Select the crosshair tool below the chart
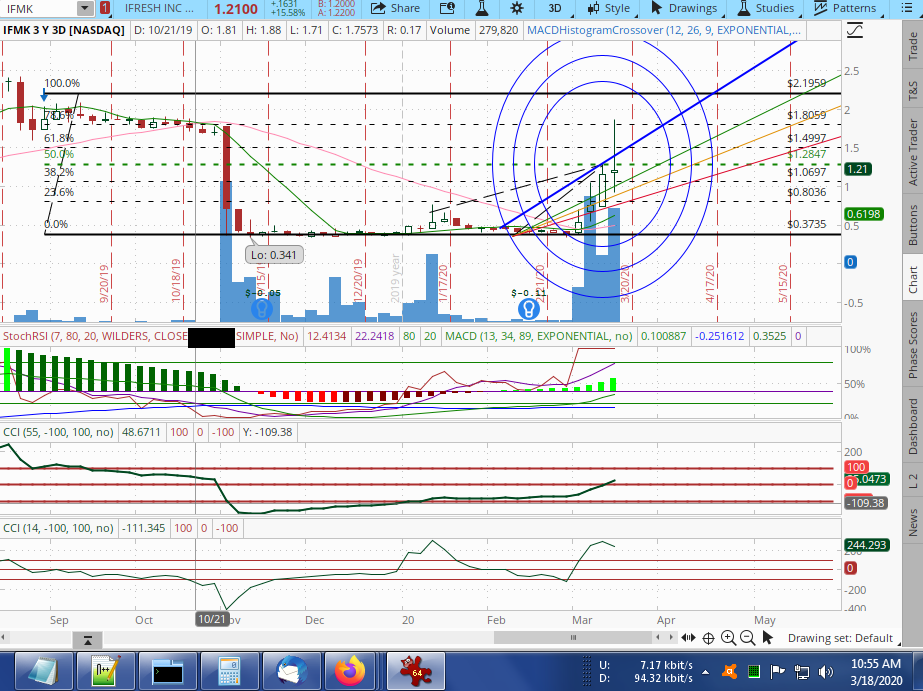Screen dimensions: 923x691 click(x=708, y=638)
